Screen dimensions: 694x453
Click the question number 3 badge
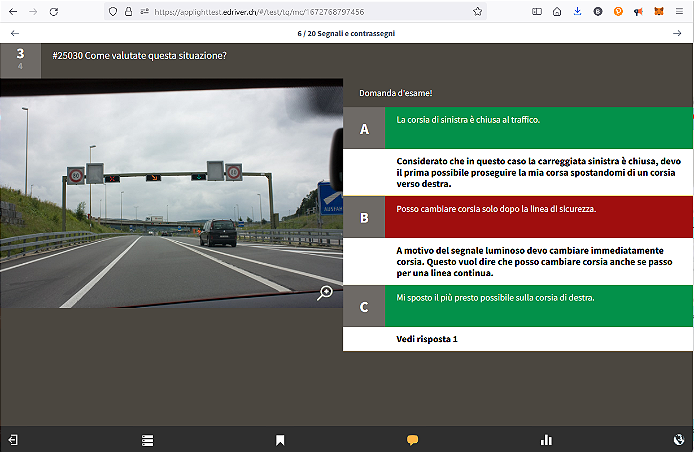[x=20, y=61]
